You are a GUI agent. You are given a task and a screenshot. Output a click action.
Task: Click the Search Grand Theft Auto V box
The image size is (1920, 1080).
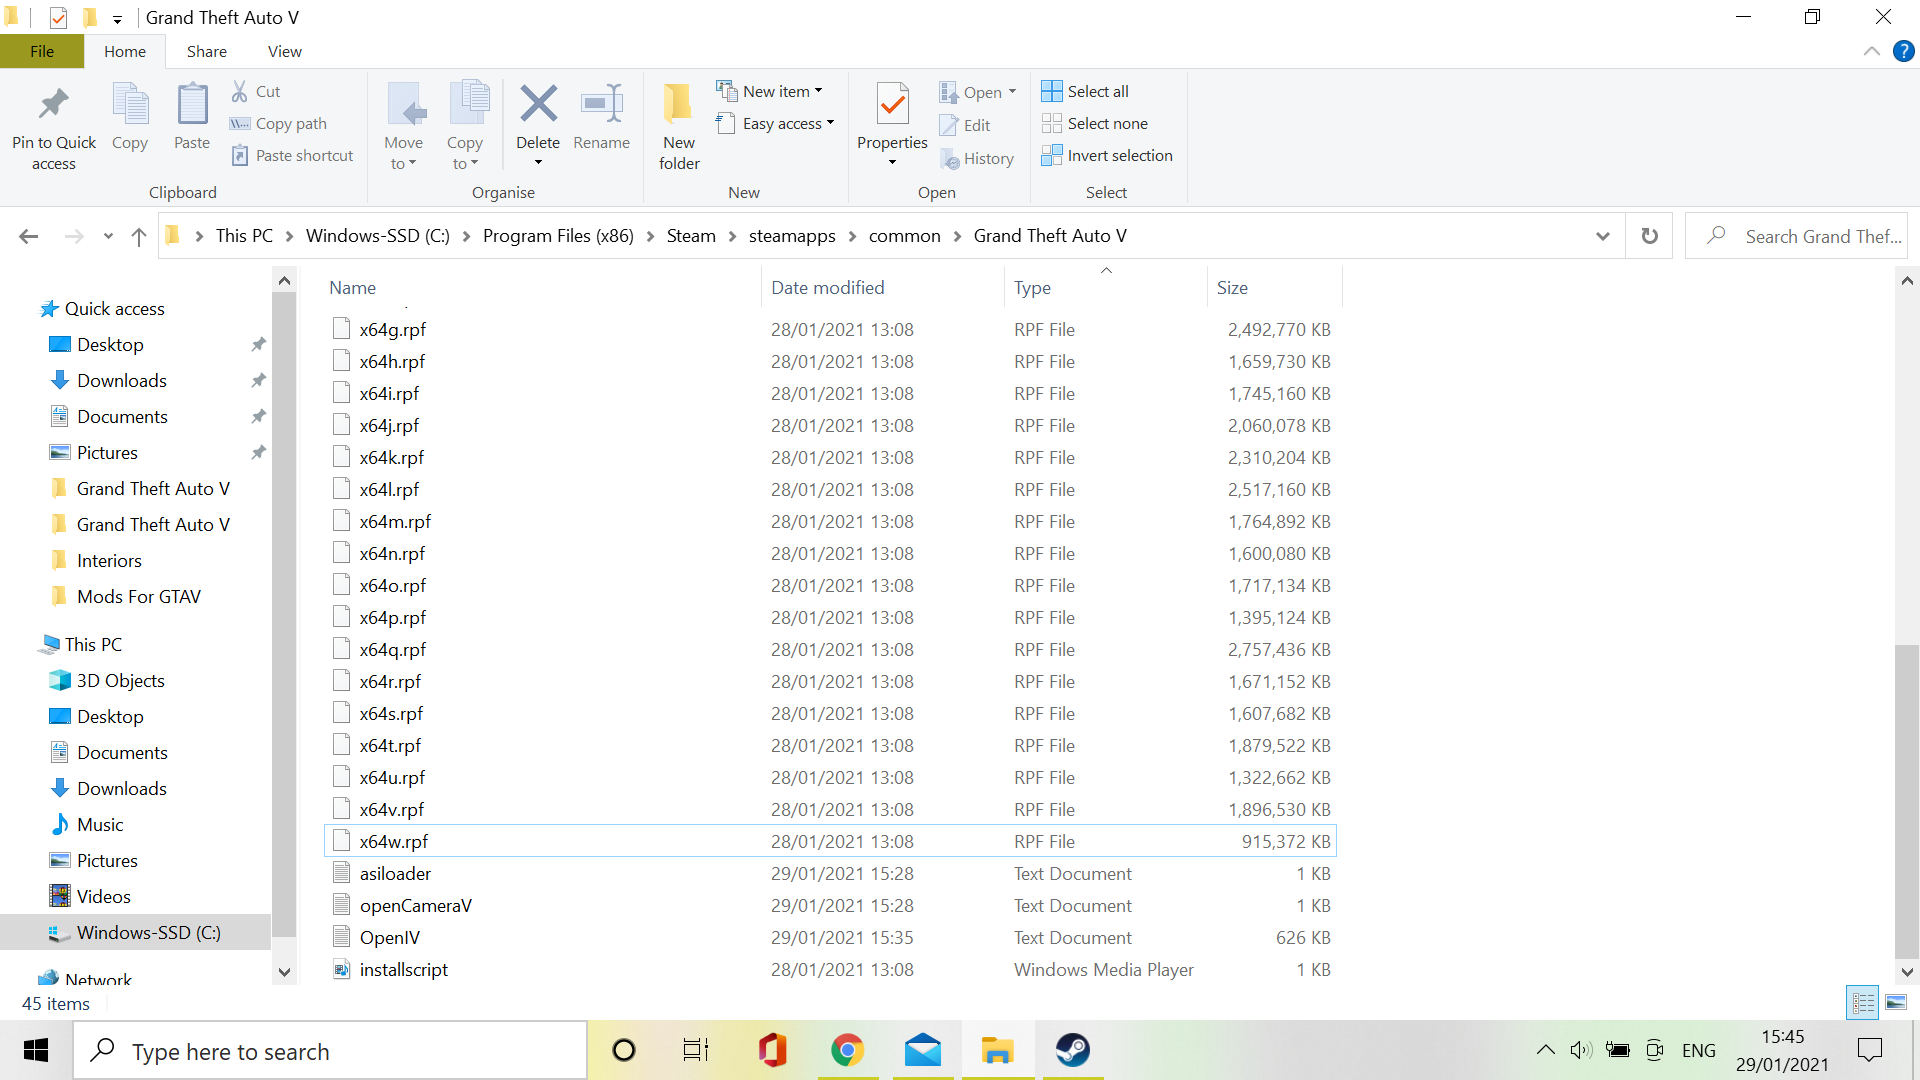1810,236
